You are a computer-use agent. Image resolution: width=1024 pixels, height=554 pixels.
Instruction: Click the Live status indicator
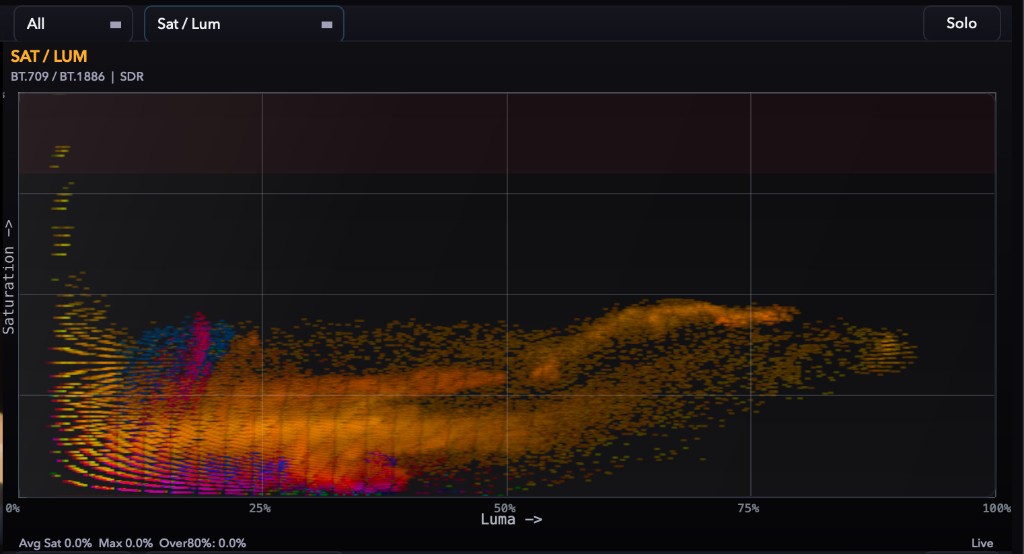pos(982,543)
